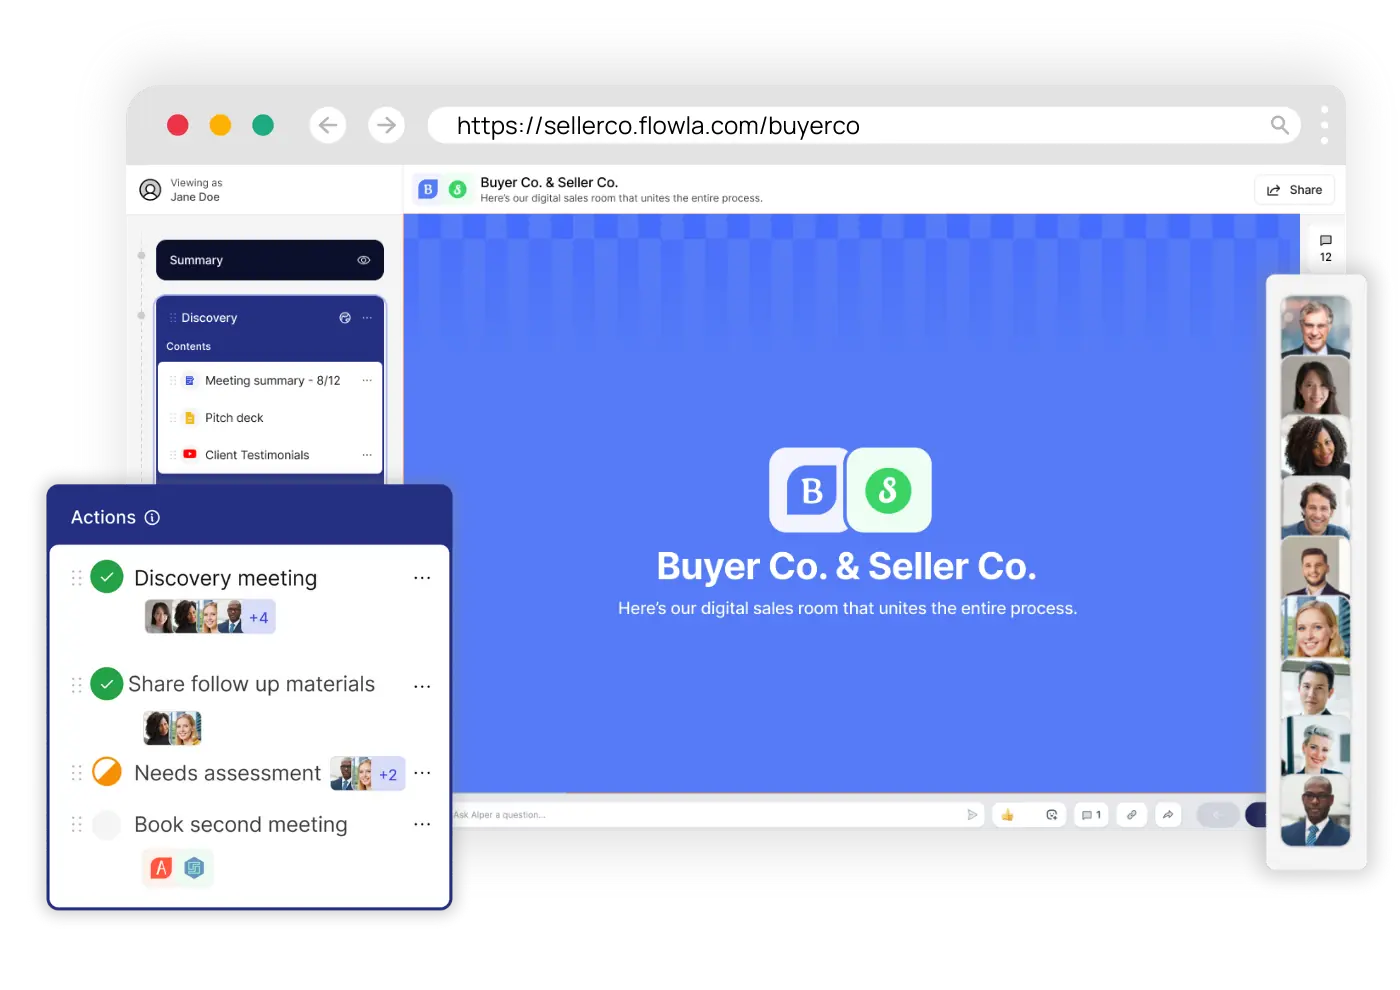Open the Discovery meeting action title
Image resolution: width=1400 pixels, height=990 pixels.
point(226,578)
